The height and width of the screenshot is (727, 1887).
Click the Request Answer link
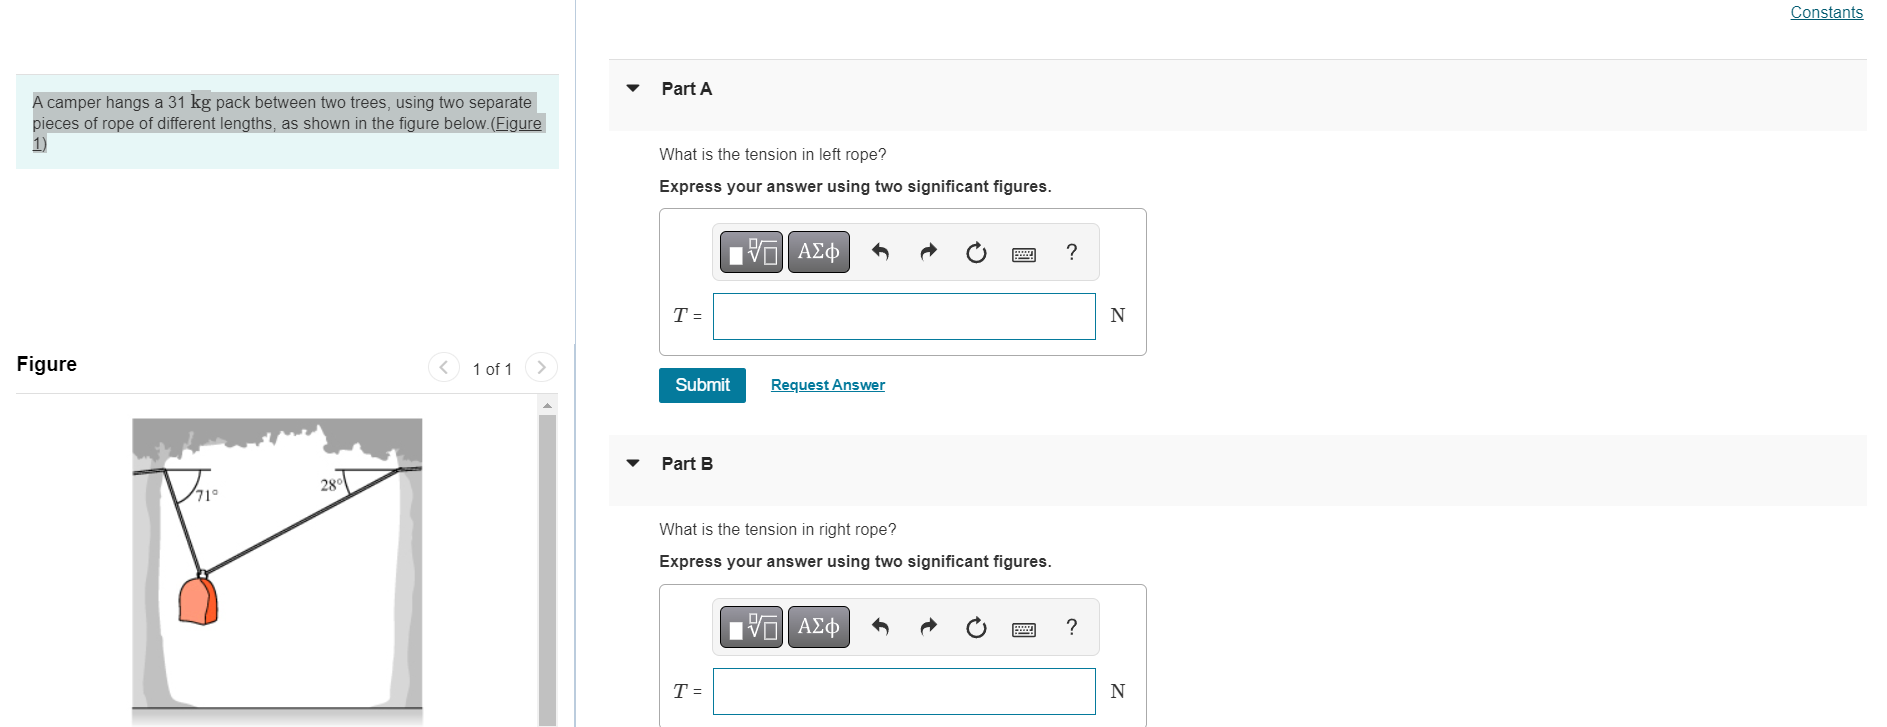(827, 385)
